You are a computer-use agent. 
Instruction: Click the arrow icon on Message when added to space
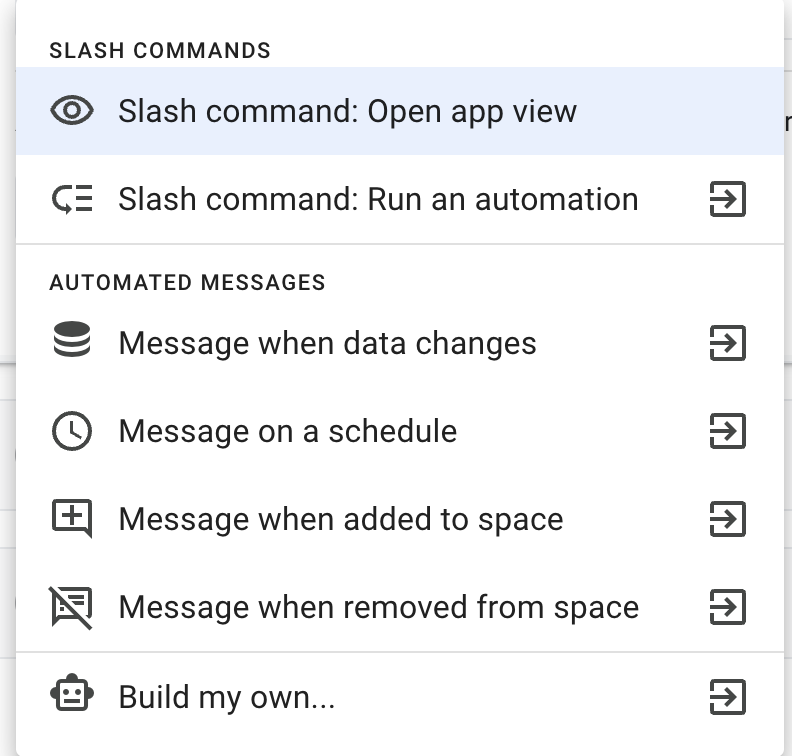[x=727, y=519]
